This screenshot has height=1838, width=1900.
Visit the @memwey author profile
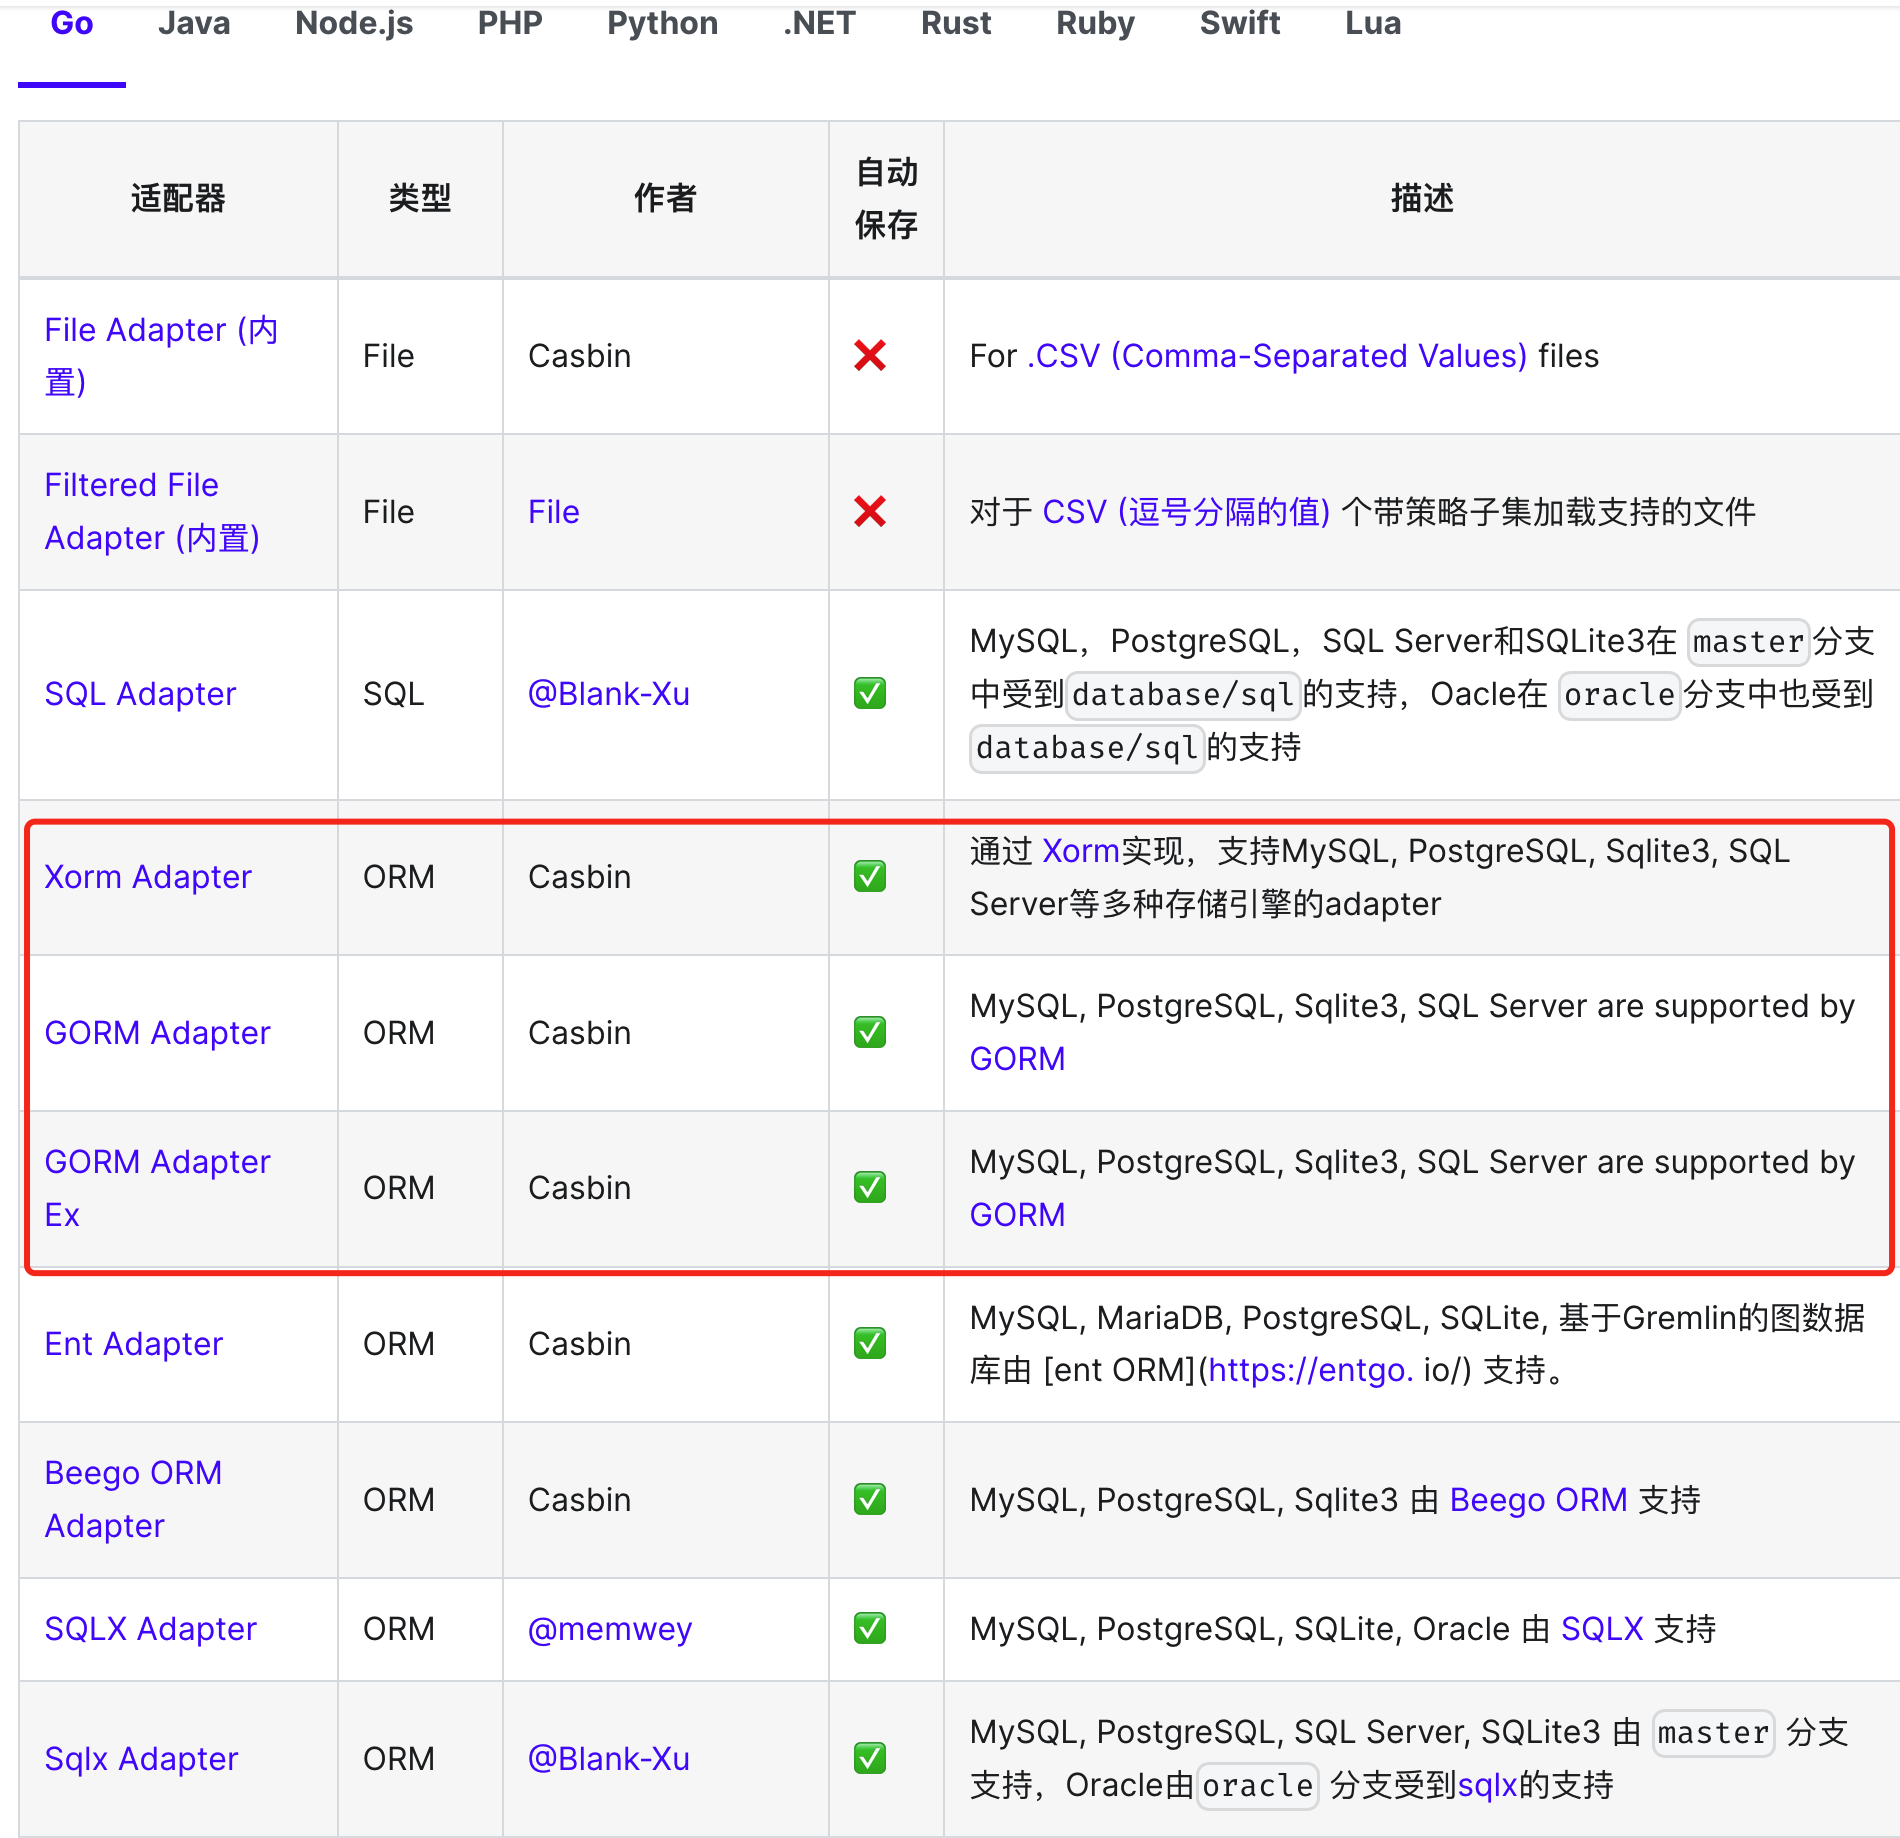pos(609,1629)
